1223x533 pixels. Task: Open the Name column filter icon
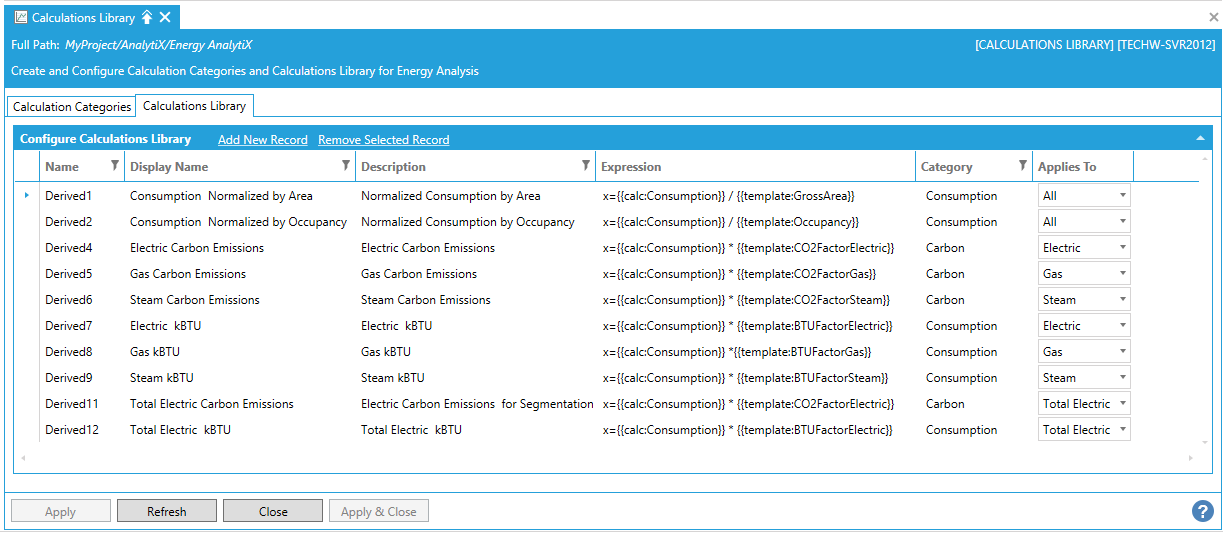(x=114, y=166)
